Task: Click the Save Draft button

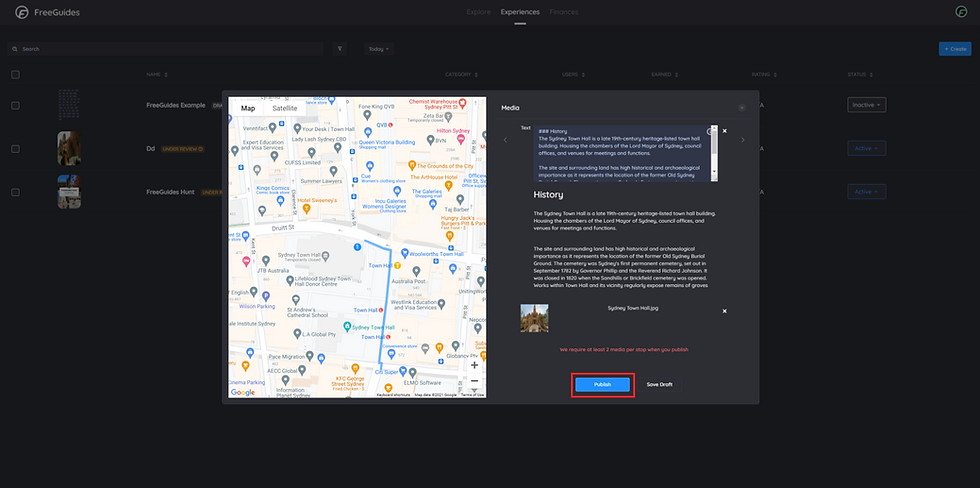Action: coord(659,384)
